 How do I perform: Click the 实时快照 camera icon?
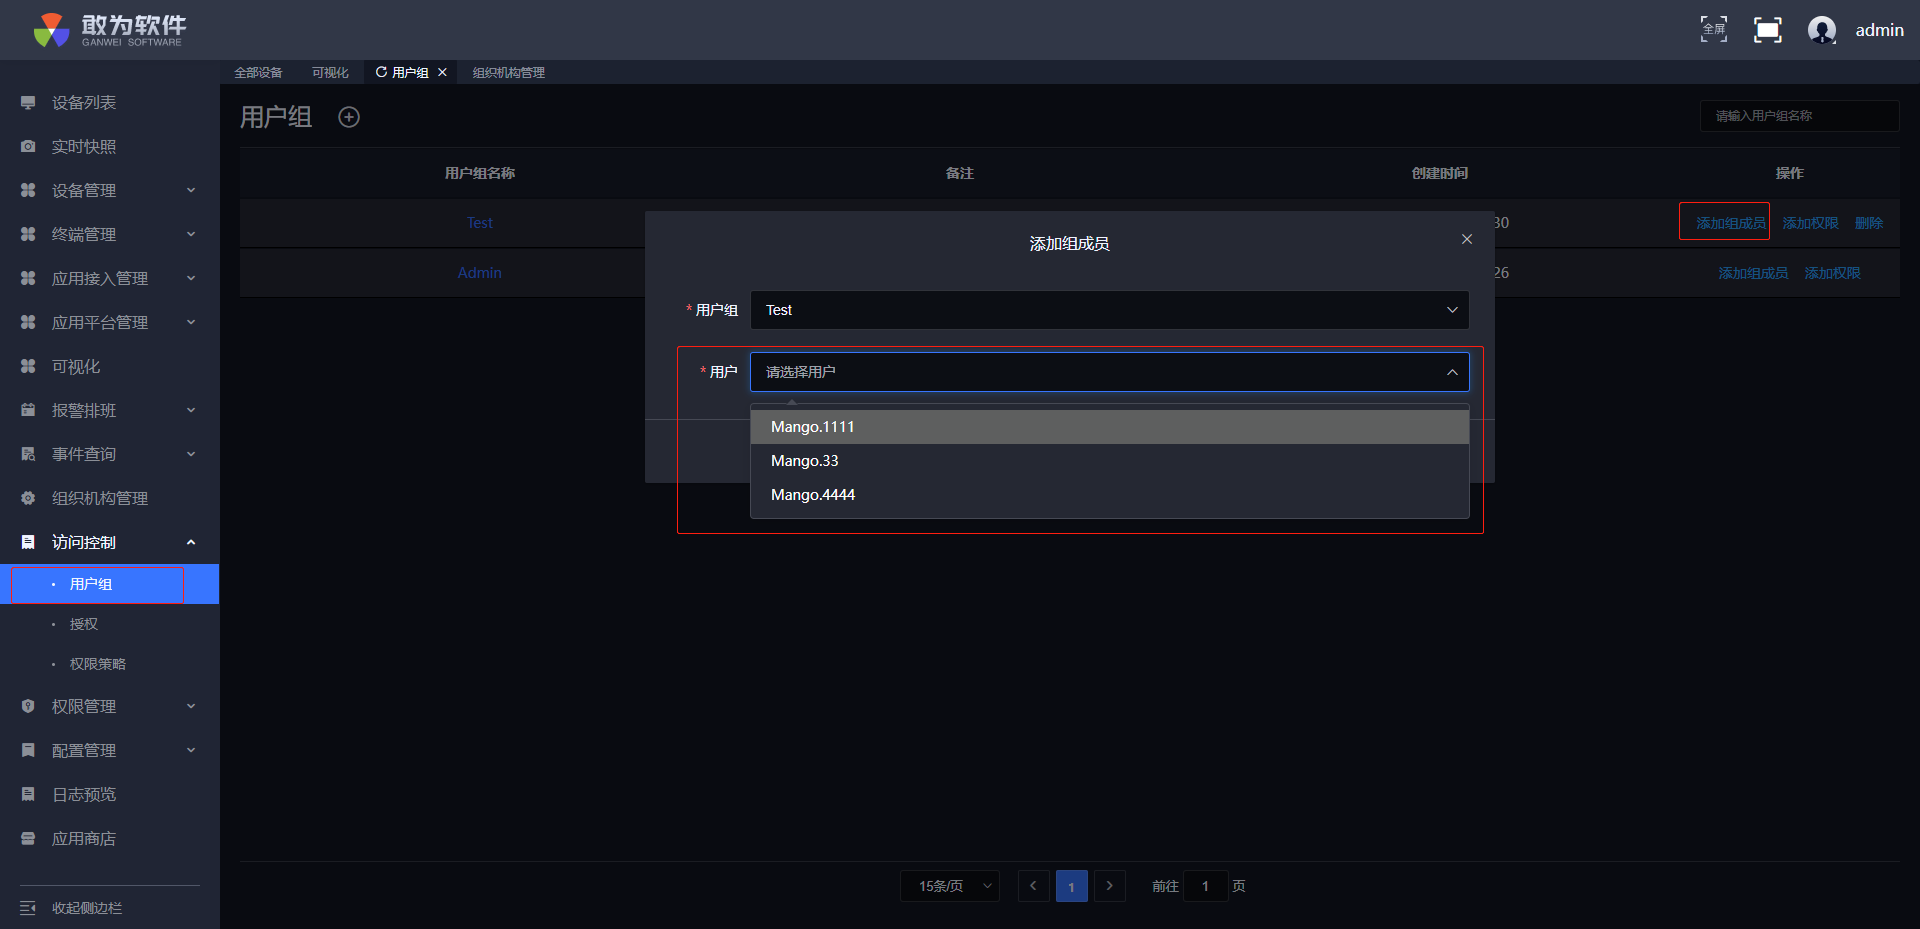(x=28, y=147)
